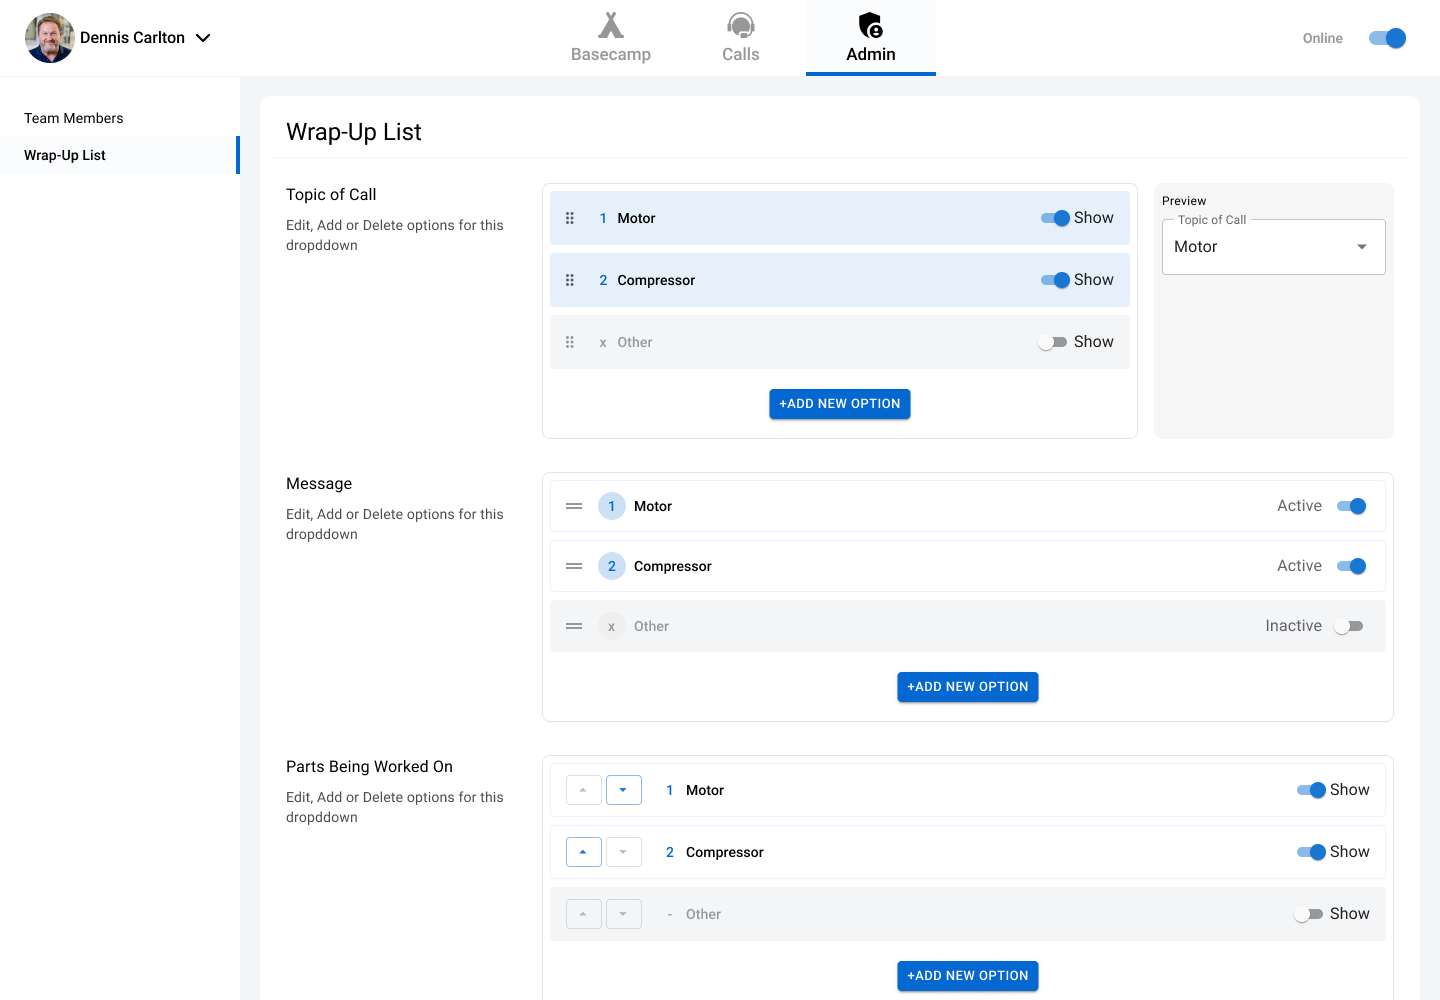Viewport: 1440px width, 1000px height.
Task: Click the move down arrow for Motor in Parts
Action: point(623,790)
